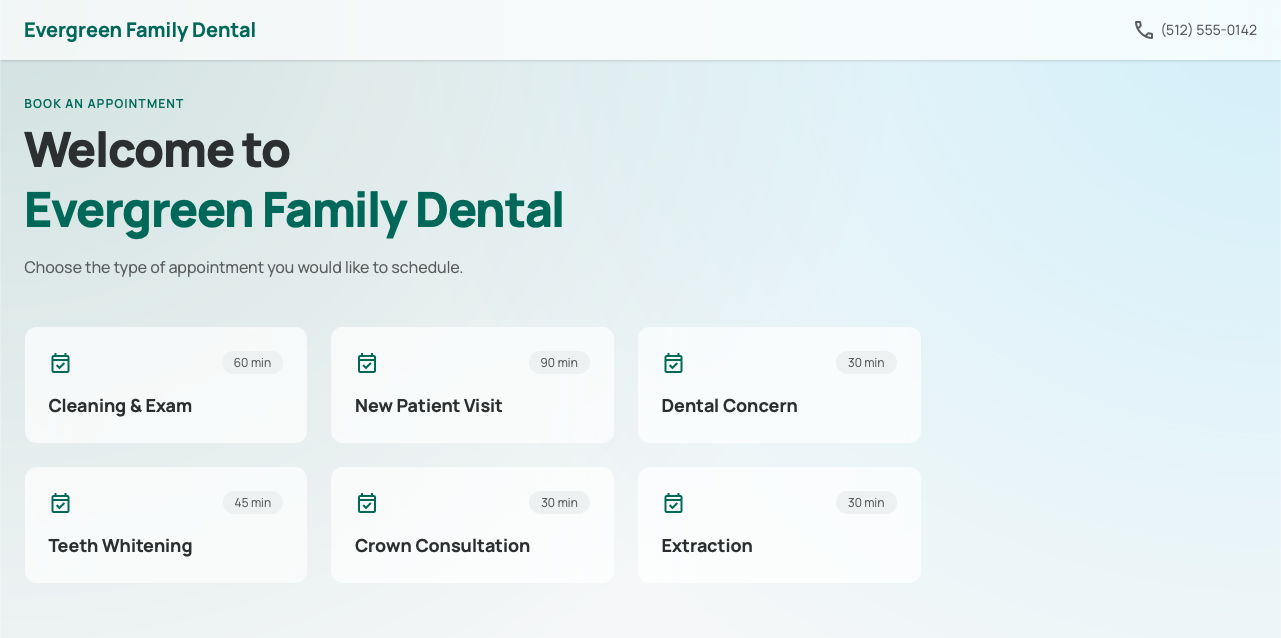Select the Crown Consultation appointment title
This screenshot has width=1281, height=638.
coord(442,546)
